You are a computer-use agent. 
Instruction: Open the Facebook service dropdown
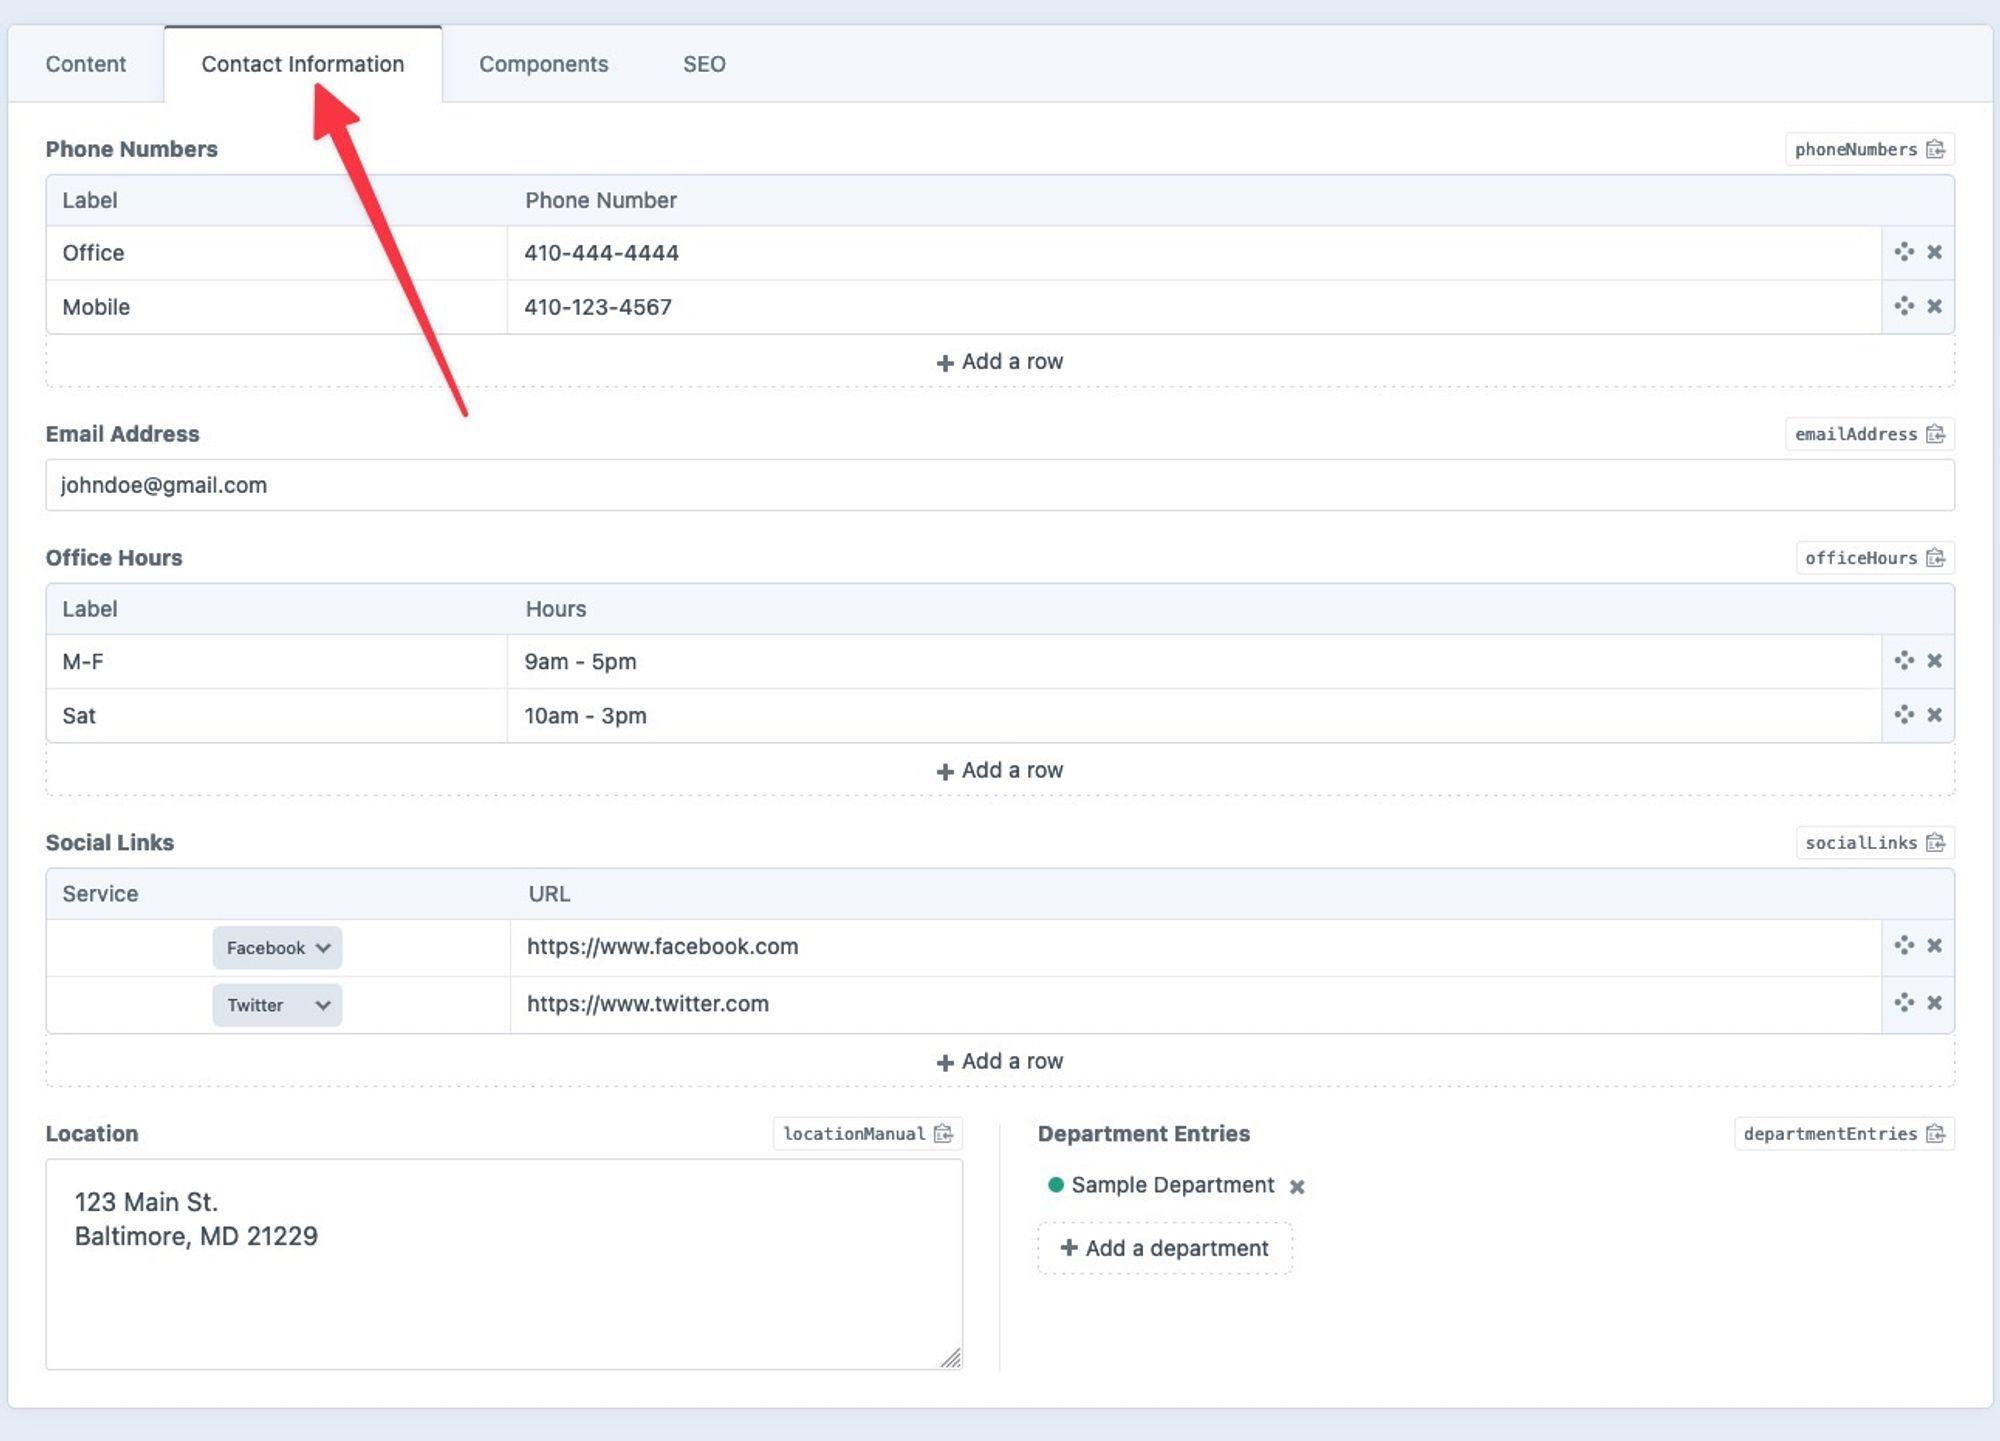[277, 947]
